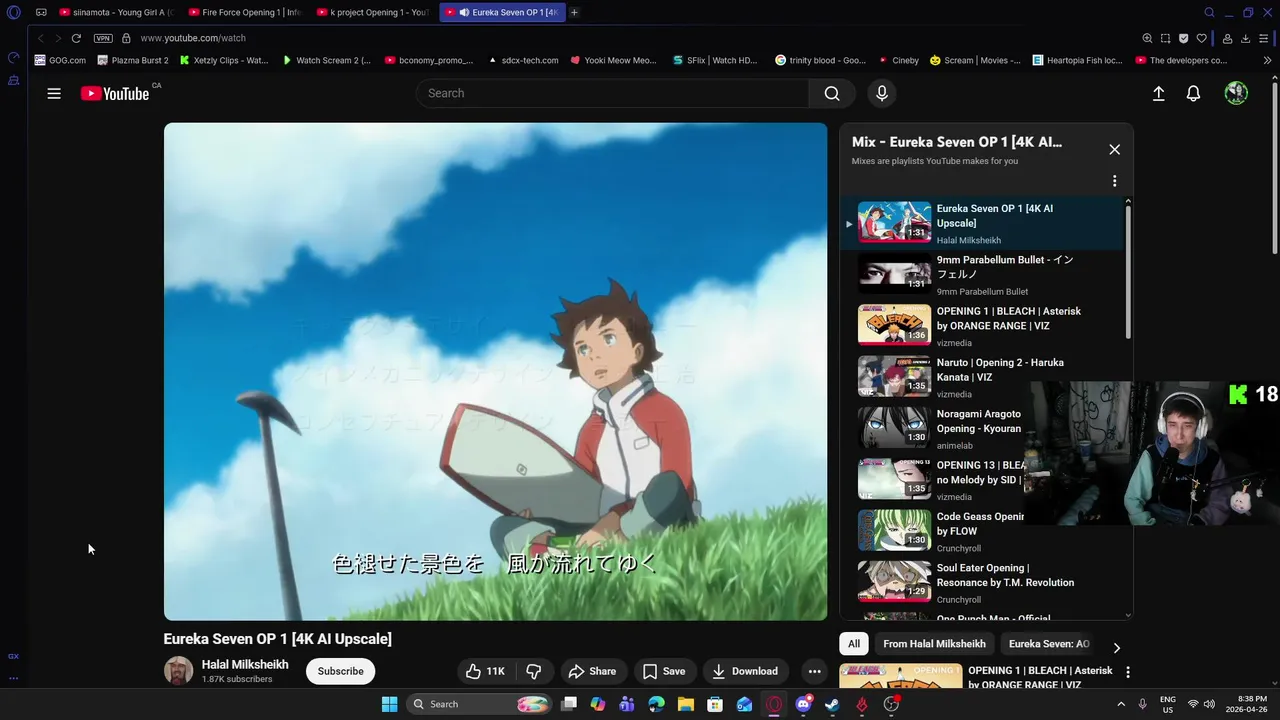The width and height of the screenshot is (1280, 720).
Task: Open options for recommended BLEACH video
Action: click(x=1127, y=672)
